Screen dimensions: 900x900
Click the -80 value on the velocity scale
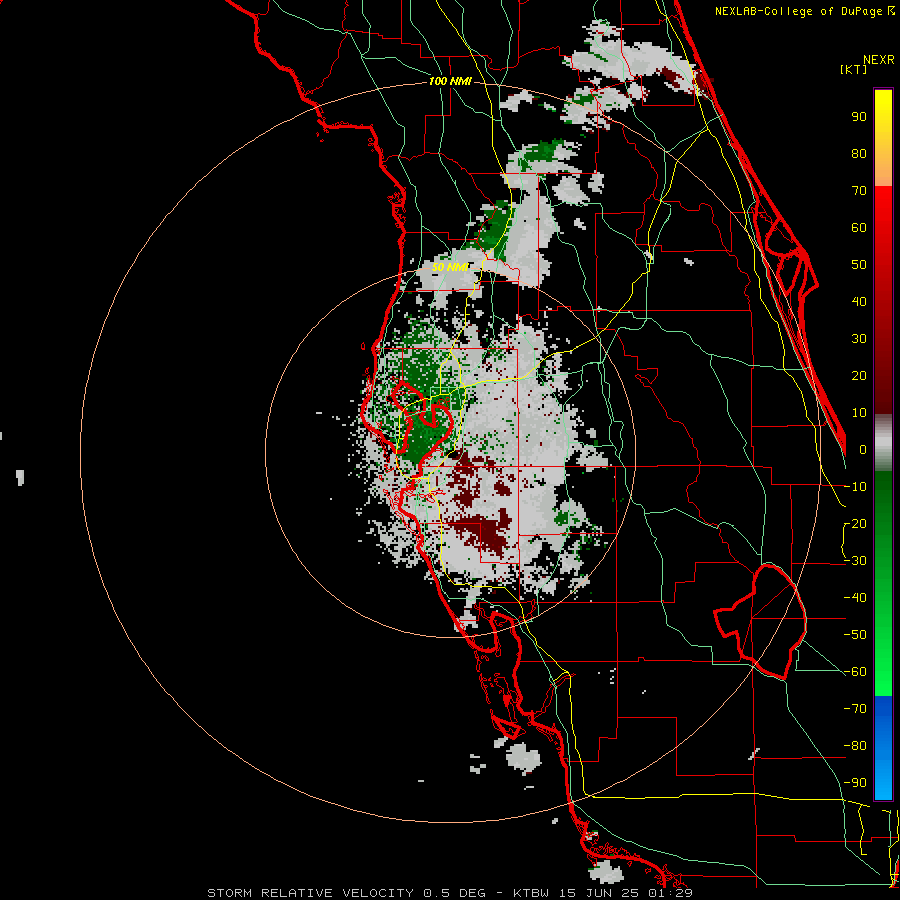coord(855,746)
